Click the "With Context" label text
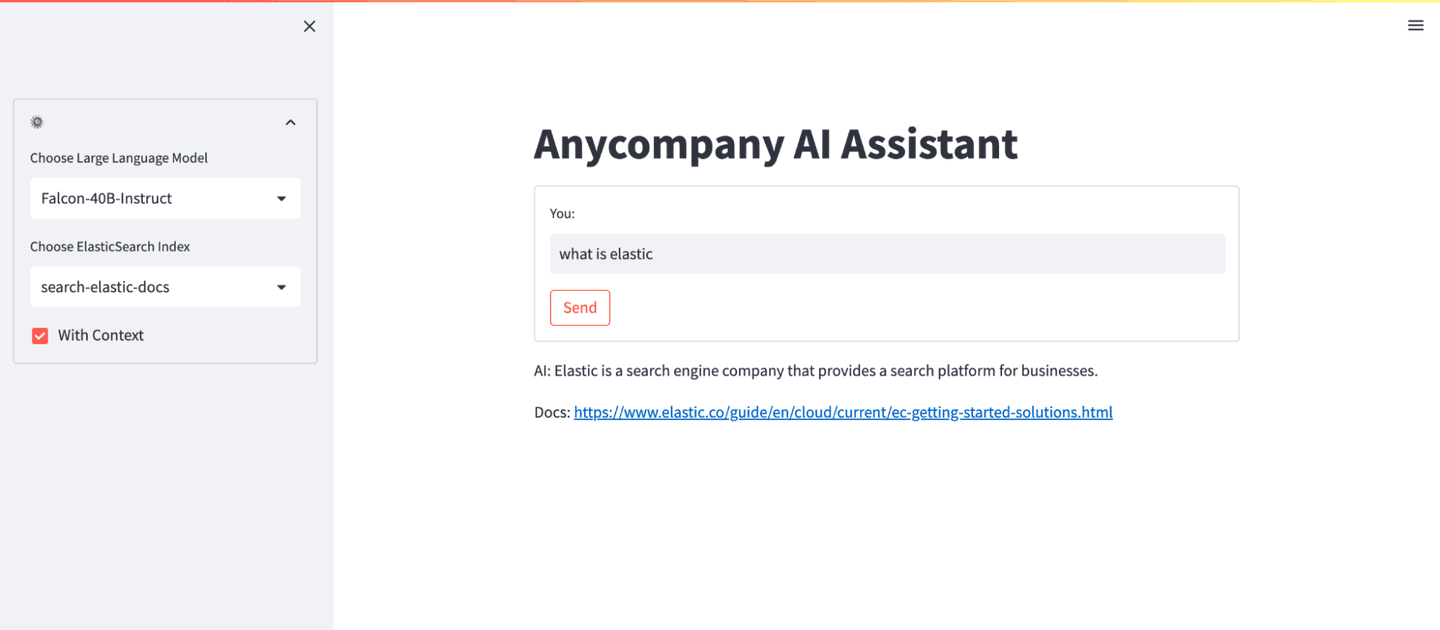This screenshot has width=1440, height=630. pyautogui.click(x=101, y=335)
